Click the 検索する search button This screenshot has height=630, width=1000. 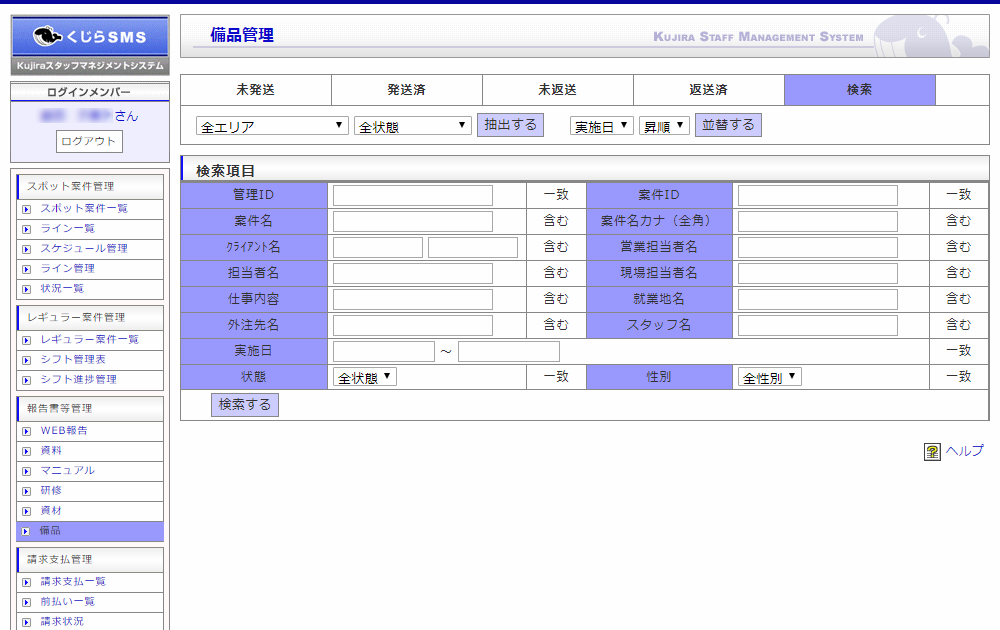point(245,405)
